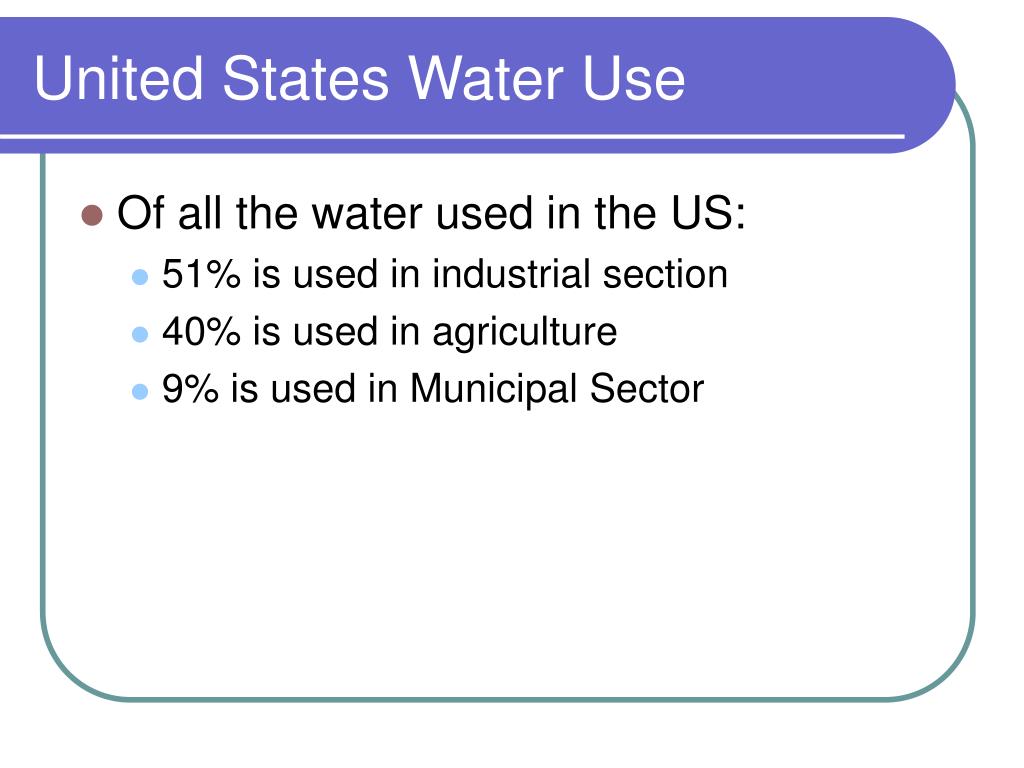Select the line Of all the water used
Viewport: 1024px width, 768px height.
(431, 213)
